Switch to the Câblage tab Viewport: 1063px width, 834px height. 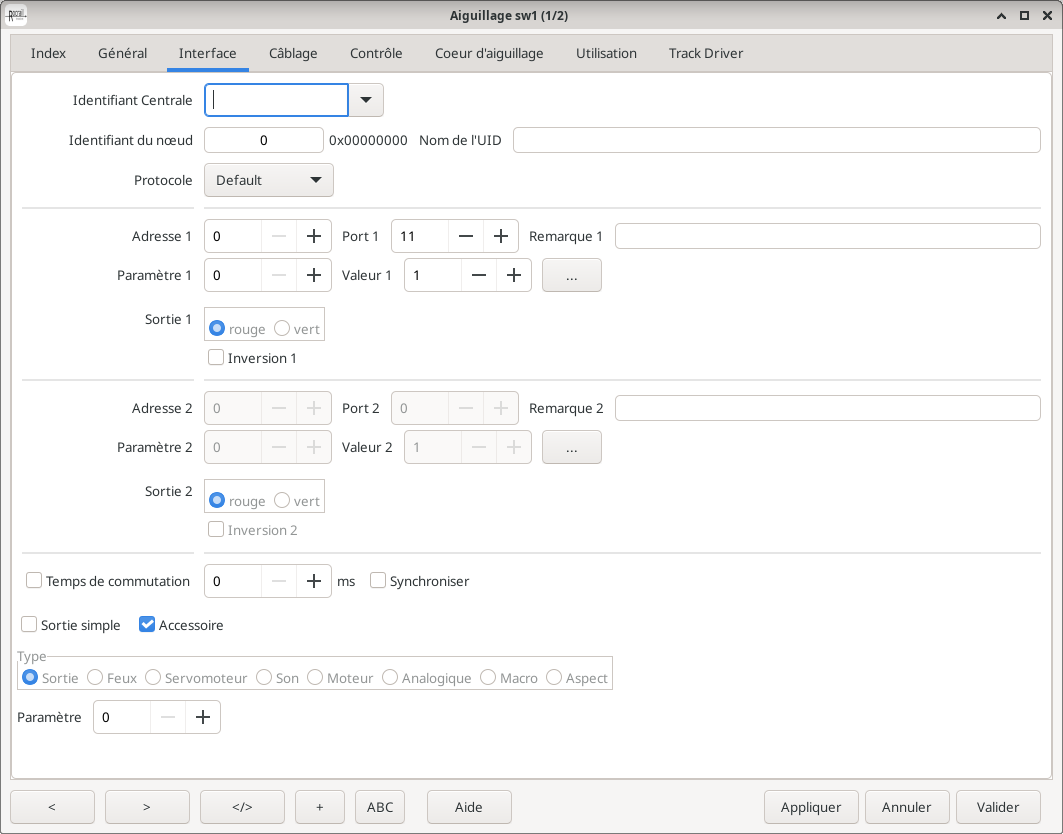click(x=293, y=53)
